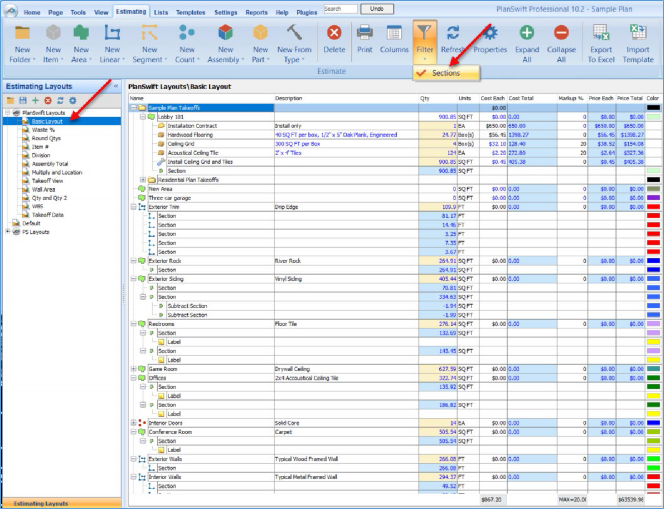Add a layout with the green plus icon
This screenshot has width=664, height=509.
tap(35, 100)
